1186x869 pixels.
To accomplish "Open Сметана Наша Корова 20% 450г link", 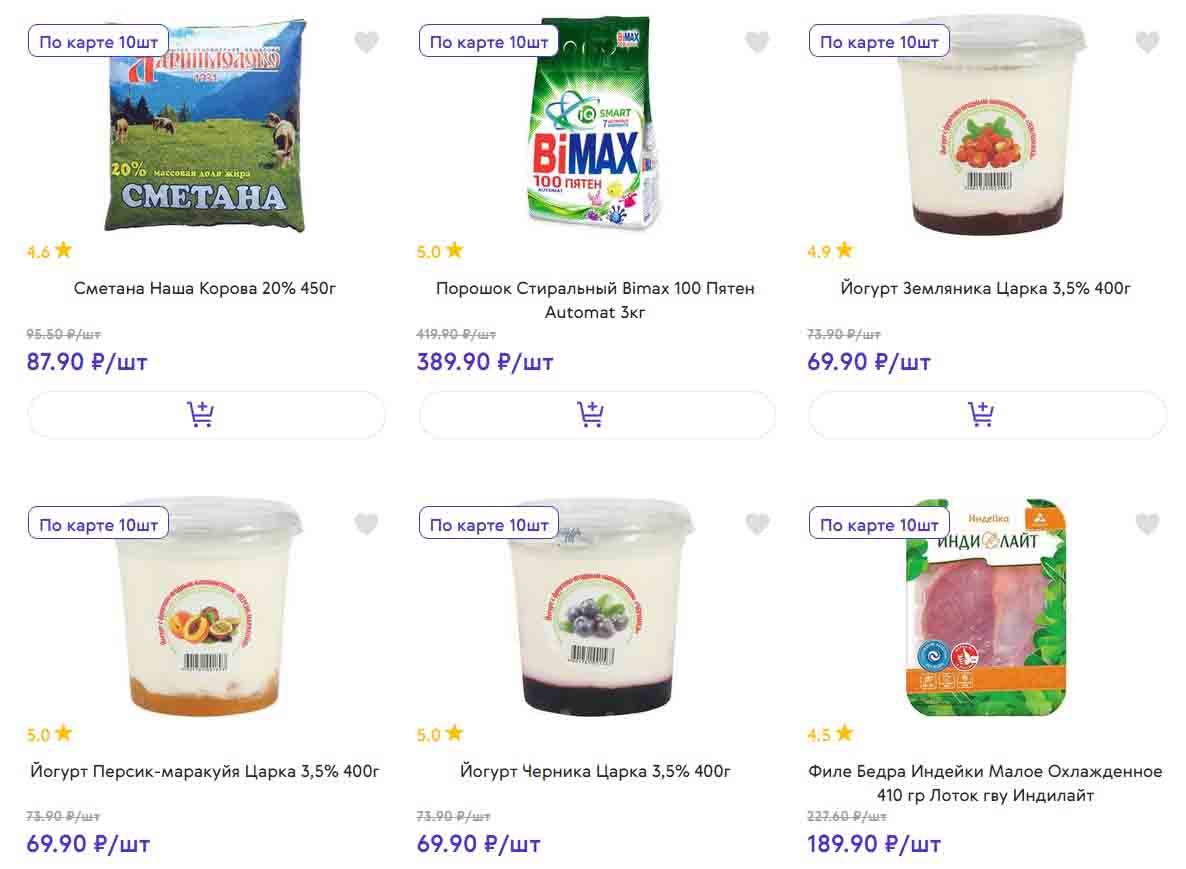I will (x=205, y=289).
